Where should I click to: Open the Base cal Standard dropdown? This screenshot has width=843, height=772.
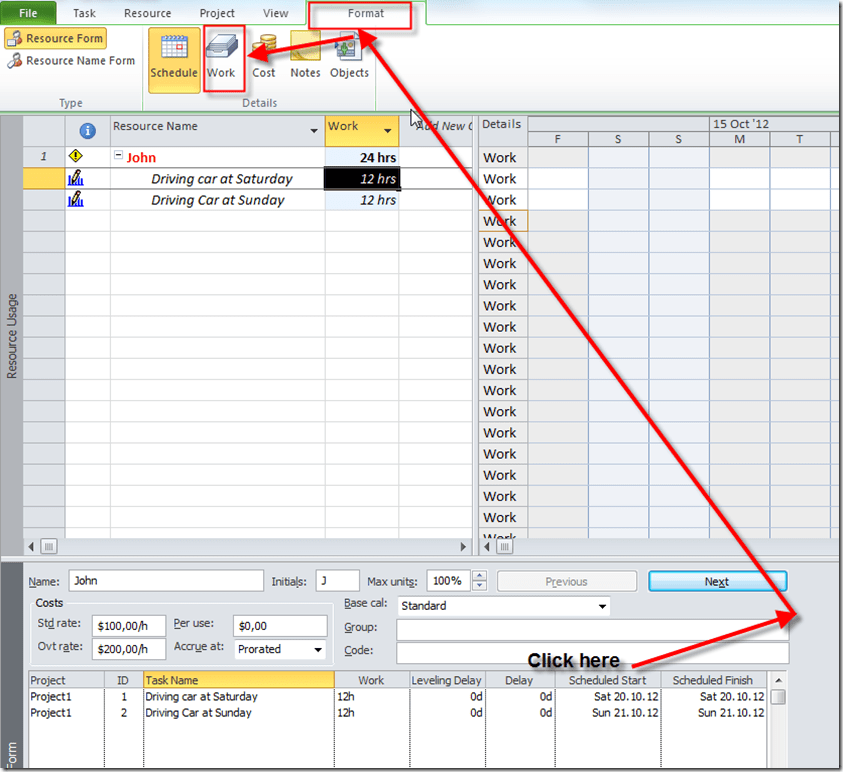pyautogui.click(x=602, y=606)
